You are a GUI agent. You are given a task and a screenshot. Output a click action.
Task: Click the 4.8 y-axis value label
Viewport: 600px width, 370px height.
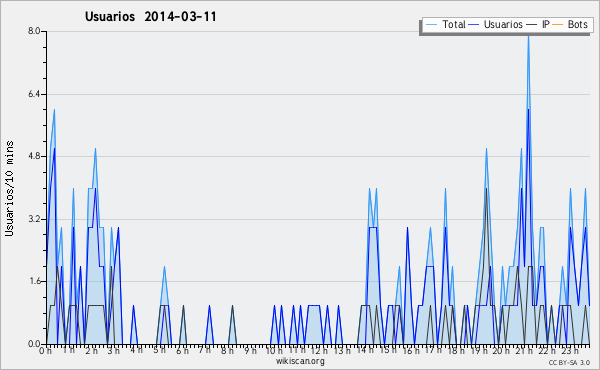[x=34, y=156]
